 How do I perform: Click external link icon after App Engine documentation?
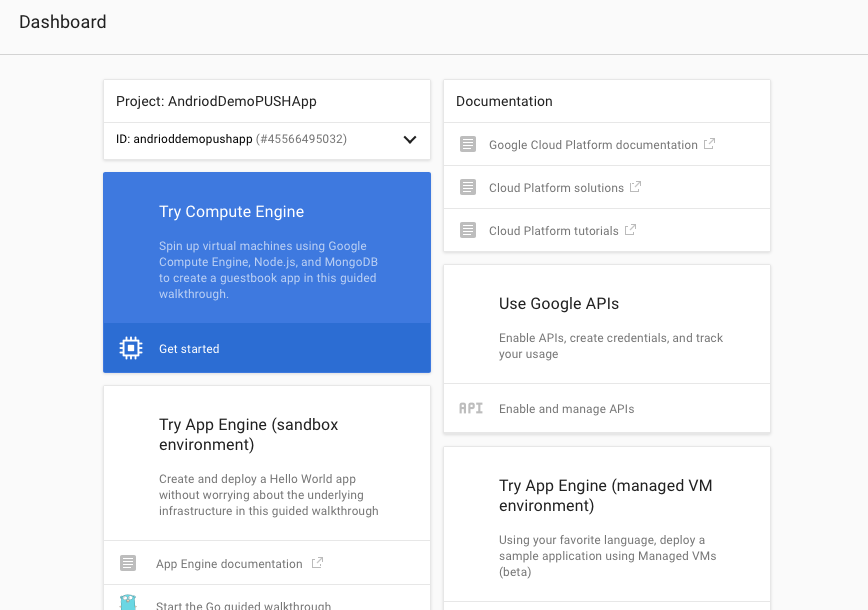point(317,563)
